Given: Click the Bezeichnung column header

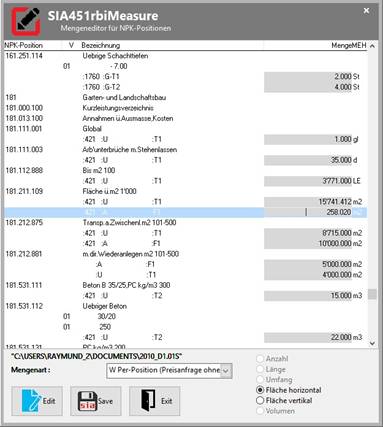Looking at the screenshot, I should (101, 45).
